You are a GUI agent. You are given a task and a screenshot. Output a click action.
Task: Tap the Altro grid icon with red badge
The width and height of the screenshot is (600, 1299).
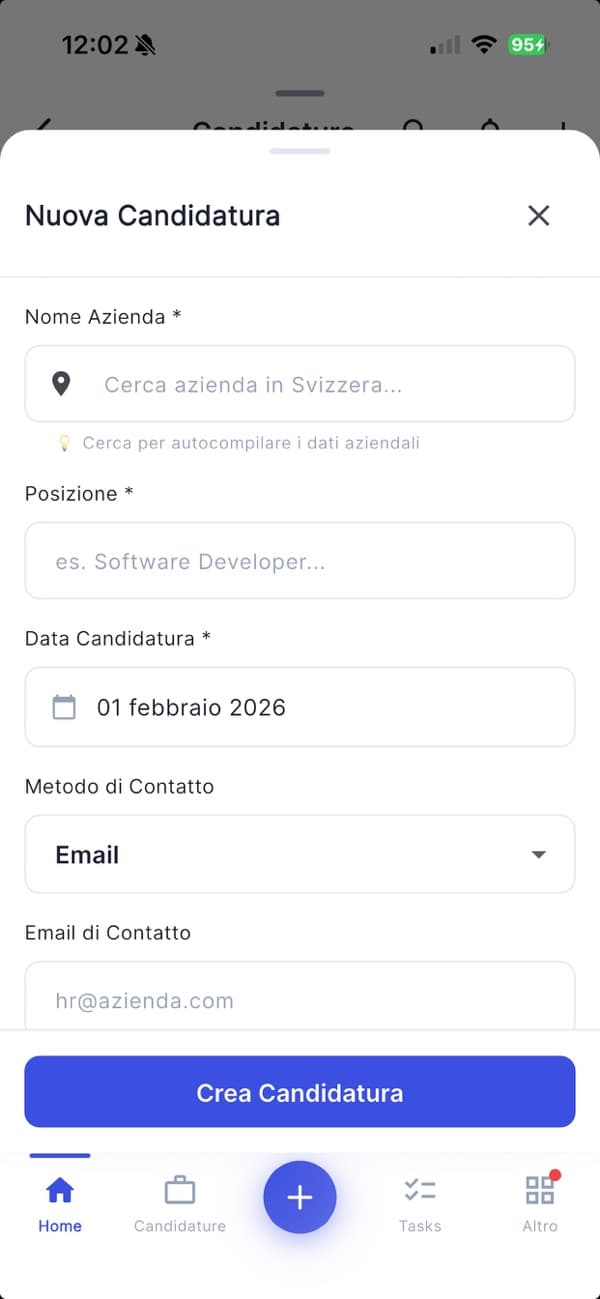pos(540,1190)
